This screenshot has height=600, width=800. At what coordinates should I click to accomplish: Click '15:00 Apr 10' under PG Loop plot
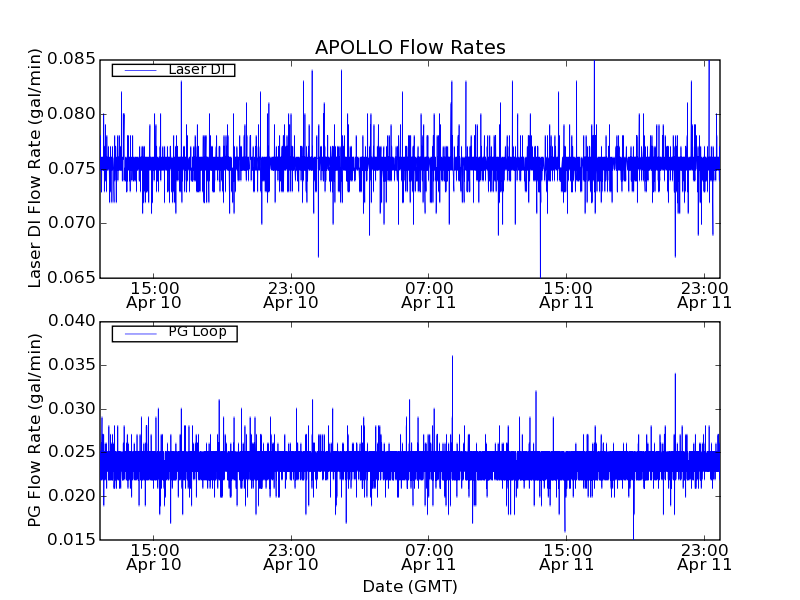click(x=154, y=558)
